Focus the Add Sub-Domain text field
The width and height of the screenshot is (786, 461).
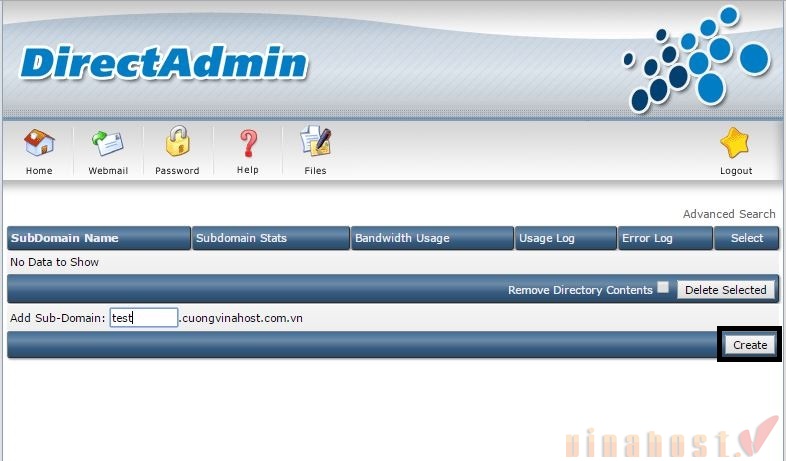(144, 318)
